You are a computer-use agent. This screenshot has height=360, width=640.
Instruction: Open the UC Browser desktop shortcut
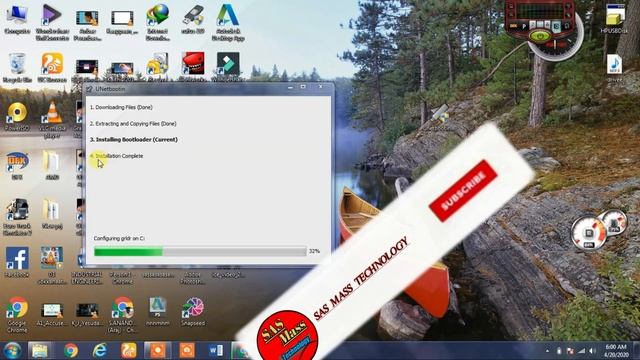coord(52,67)
